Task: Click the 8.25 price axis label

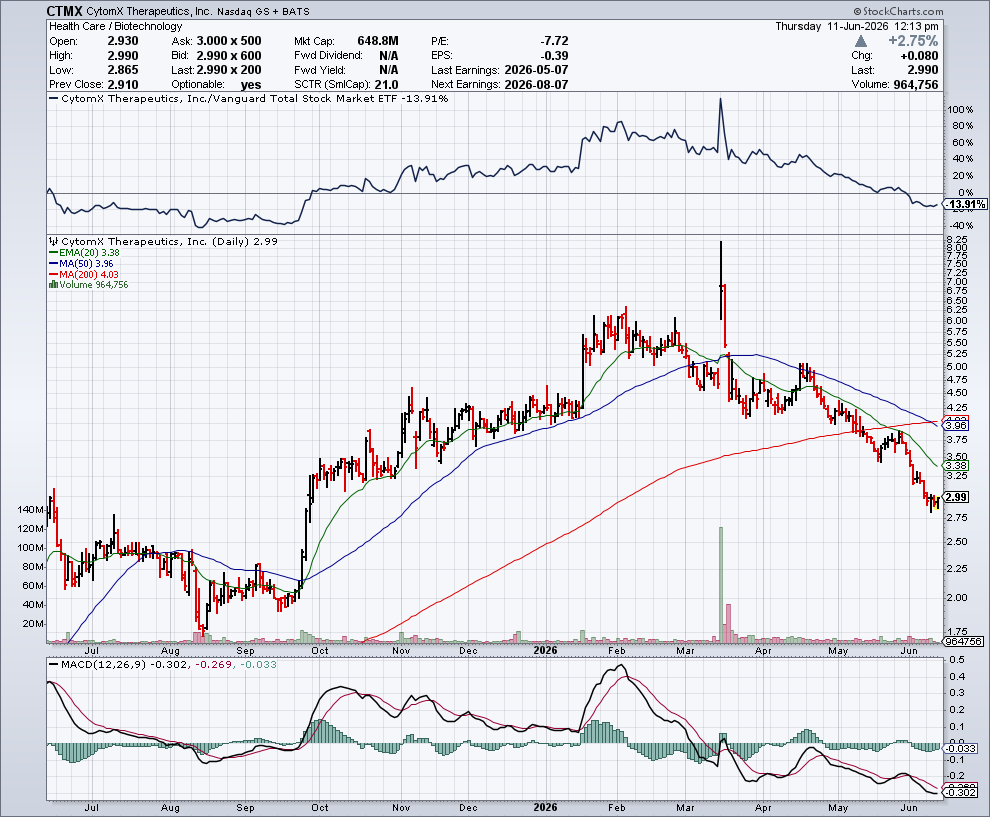Action: [957, 240]
